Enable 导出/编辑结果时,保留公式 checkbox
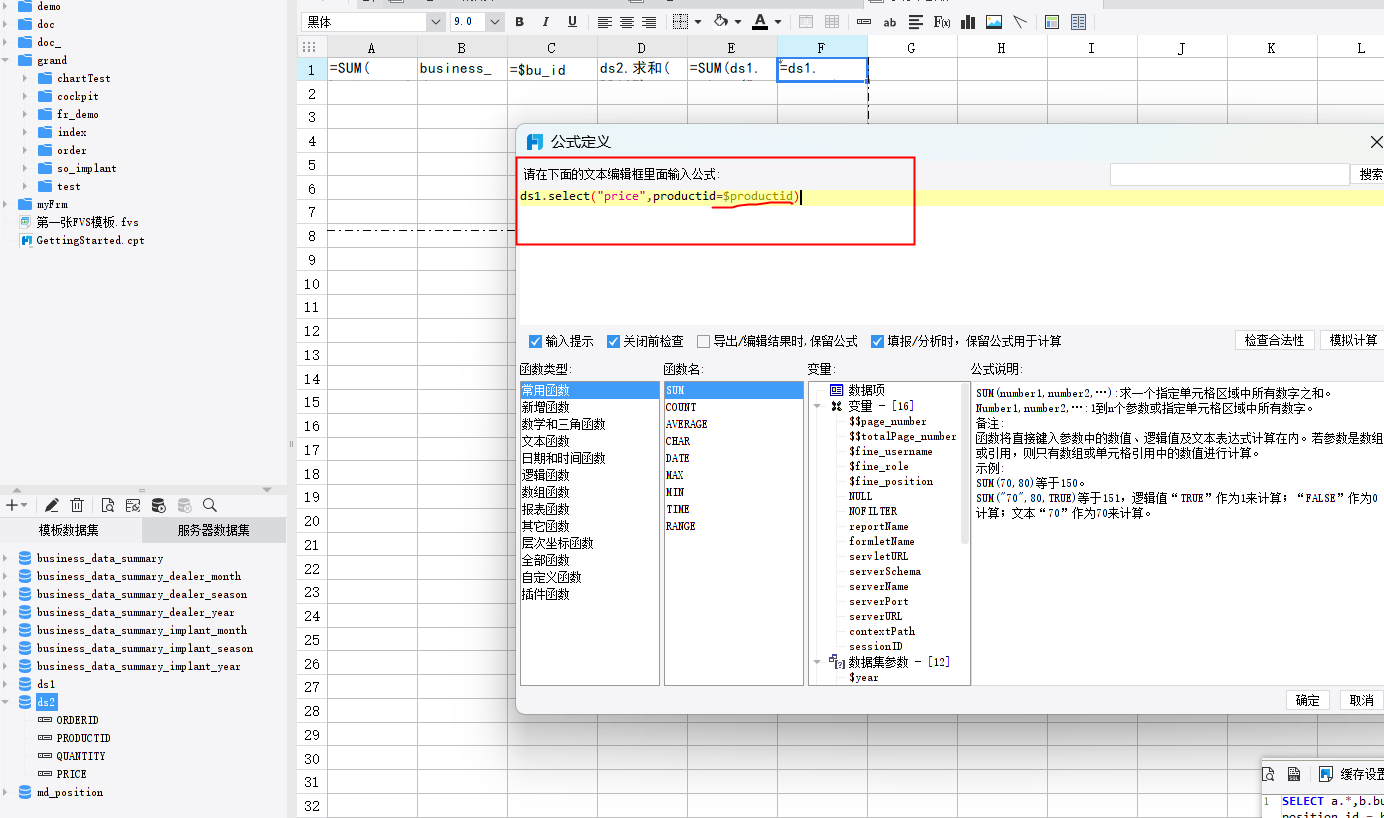The image size is (1384, 818). pos(704,341)
